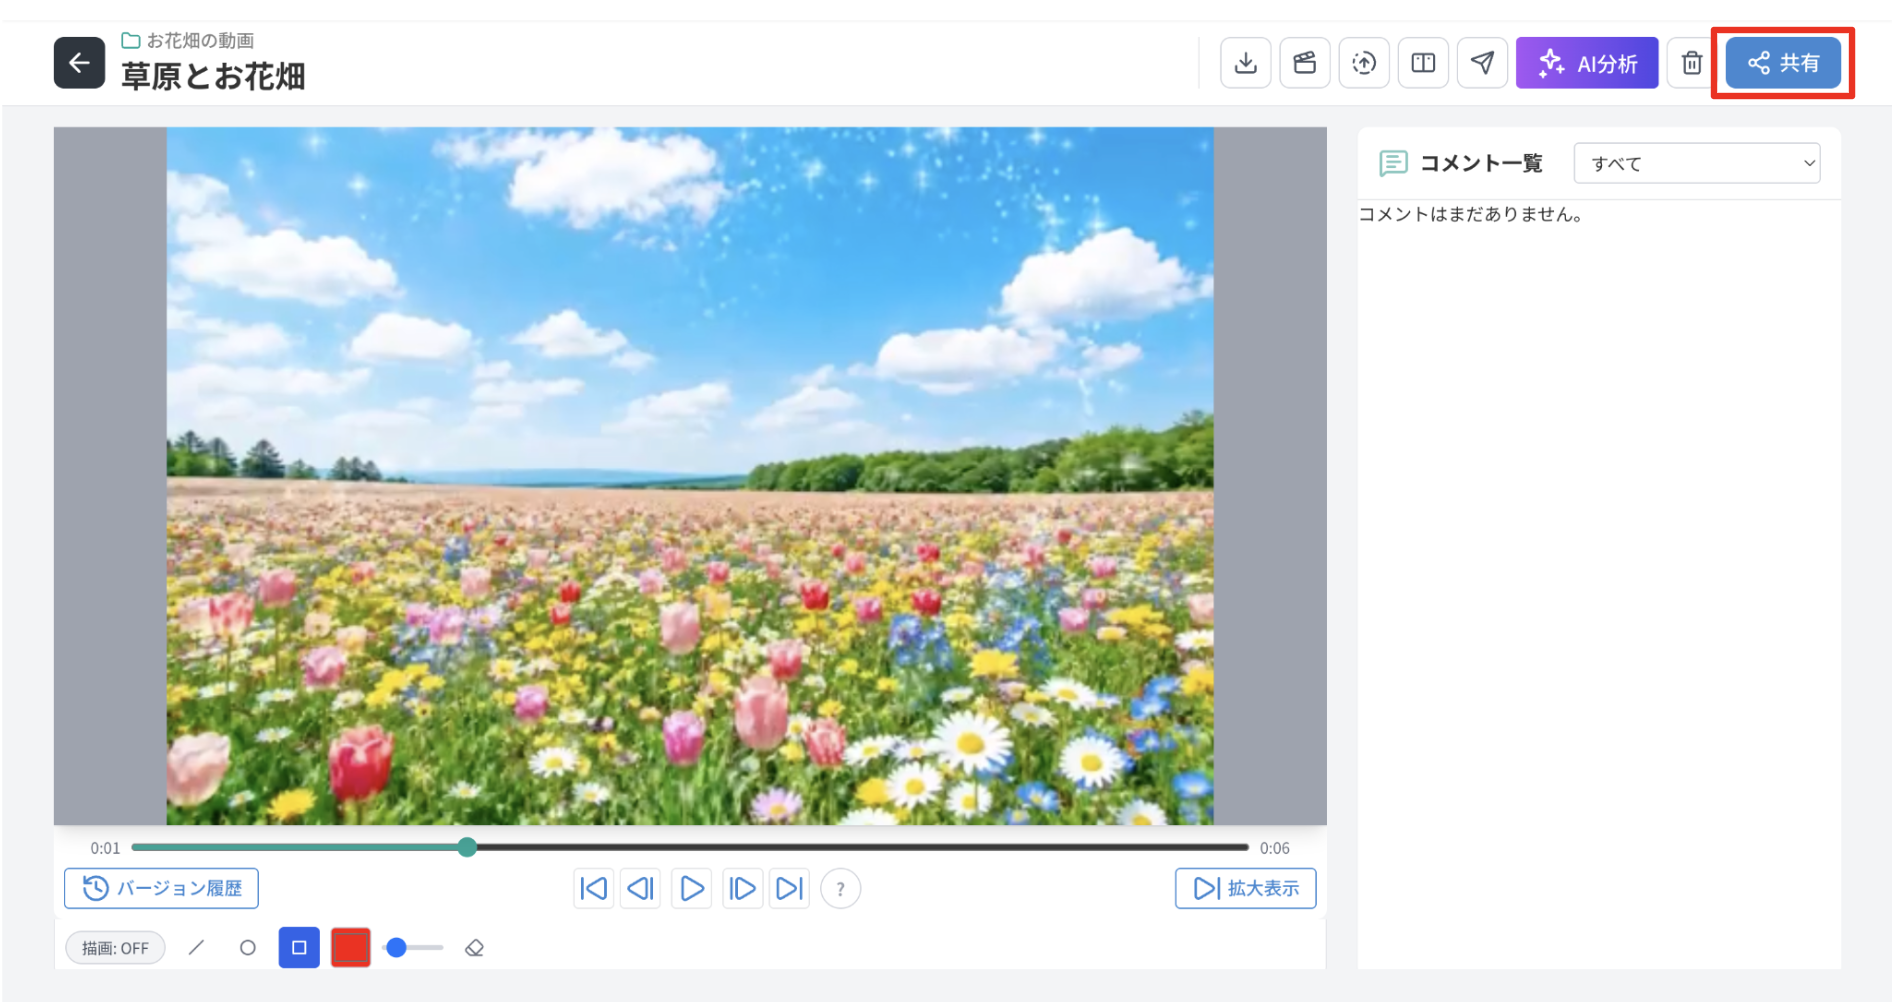Select the rectangle drawing tool
Screen dimensions: 1892x1002
click(x=299, y=947)
